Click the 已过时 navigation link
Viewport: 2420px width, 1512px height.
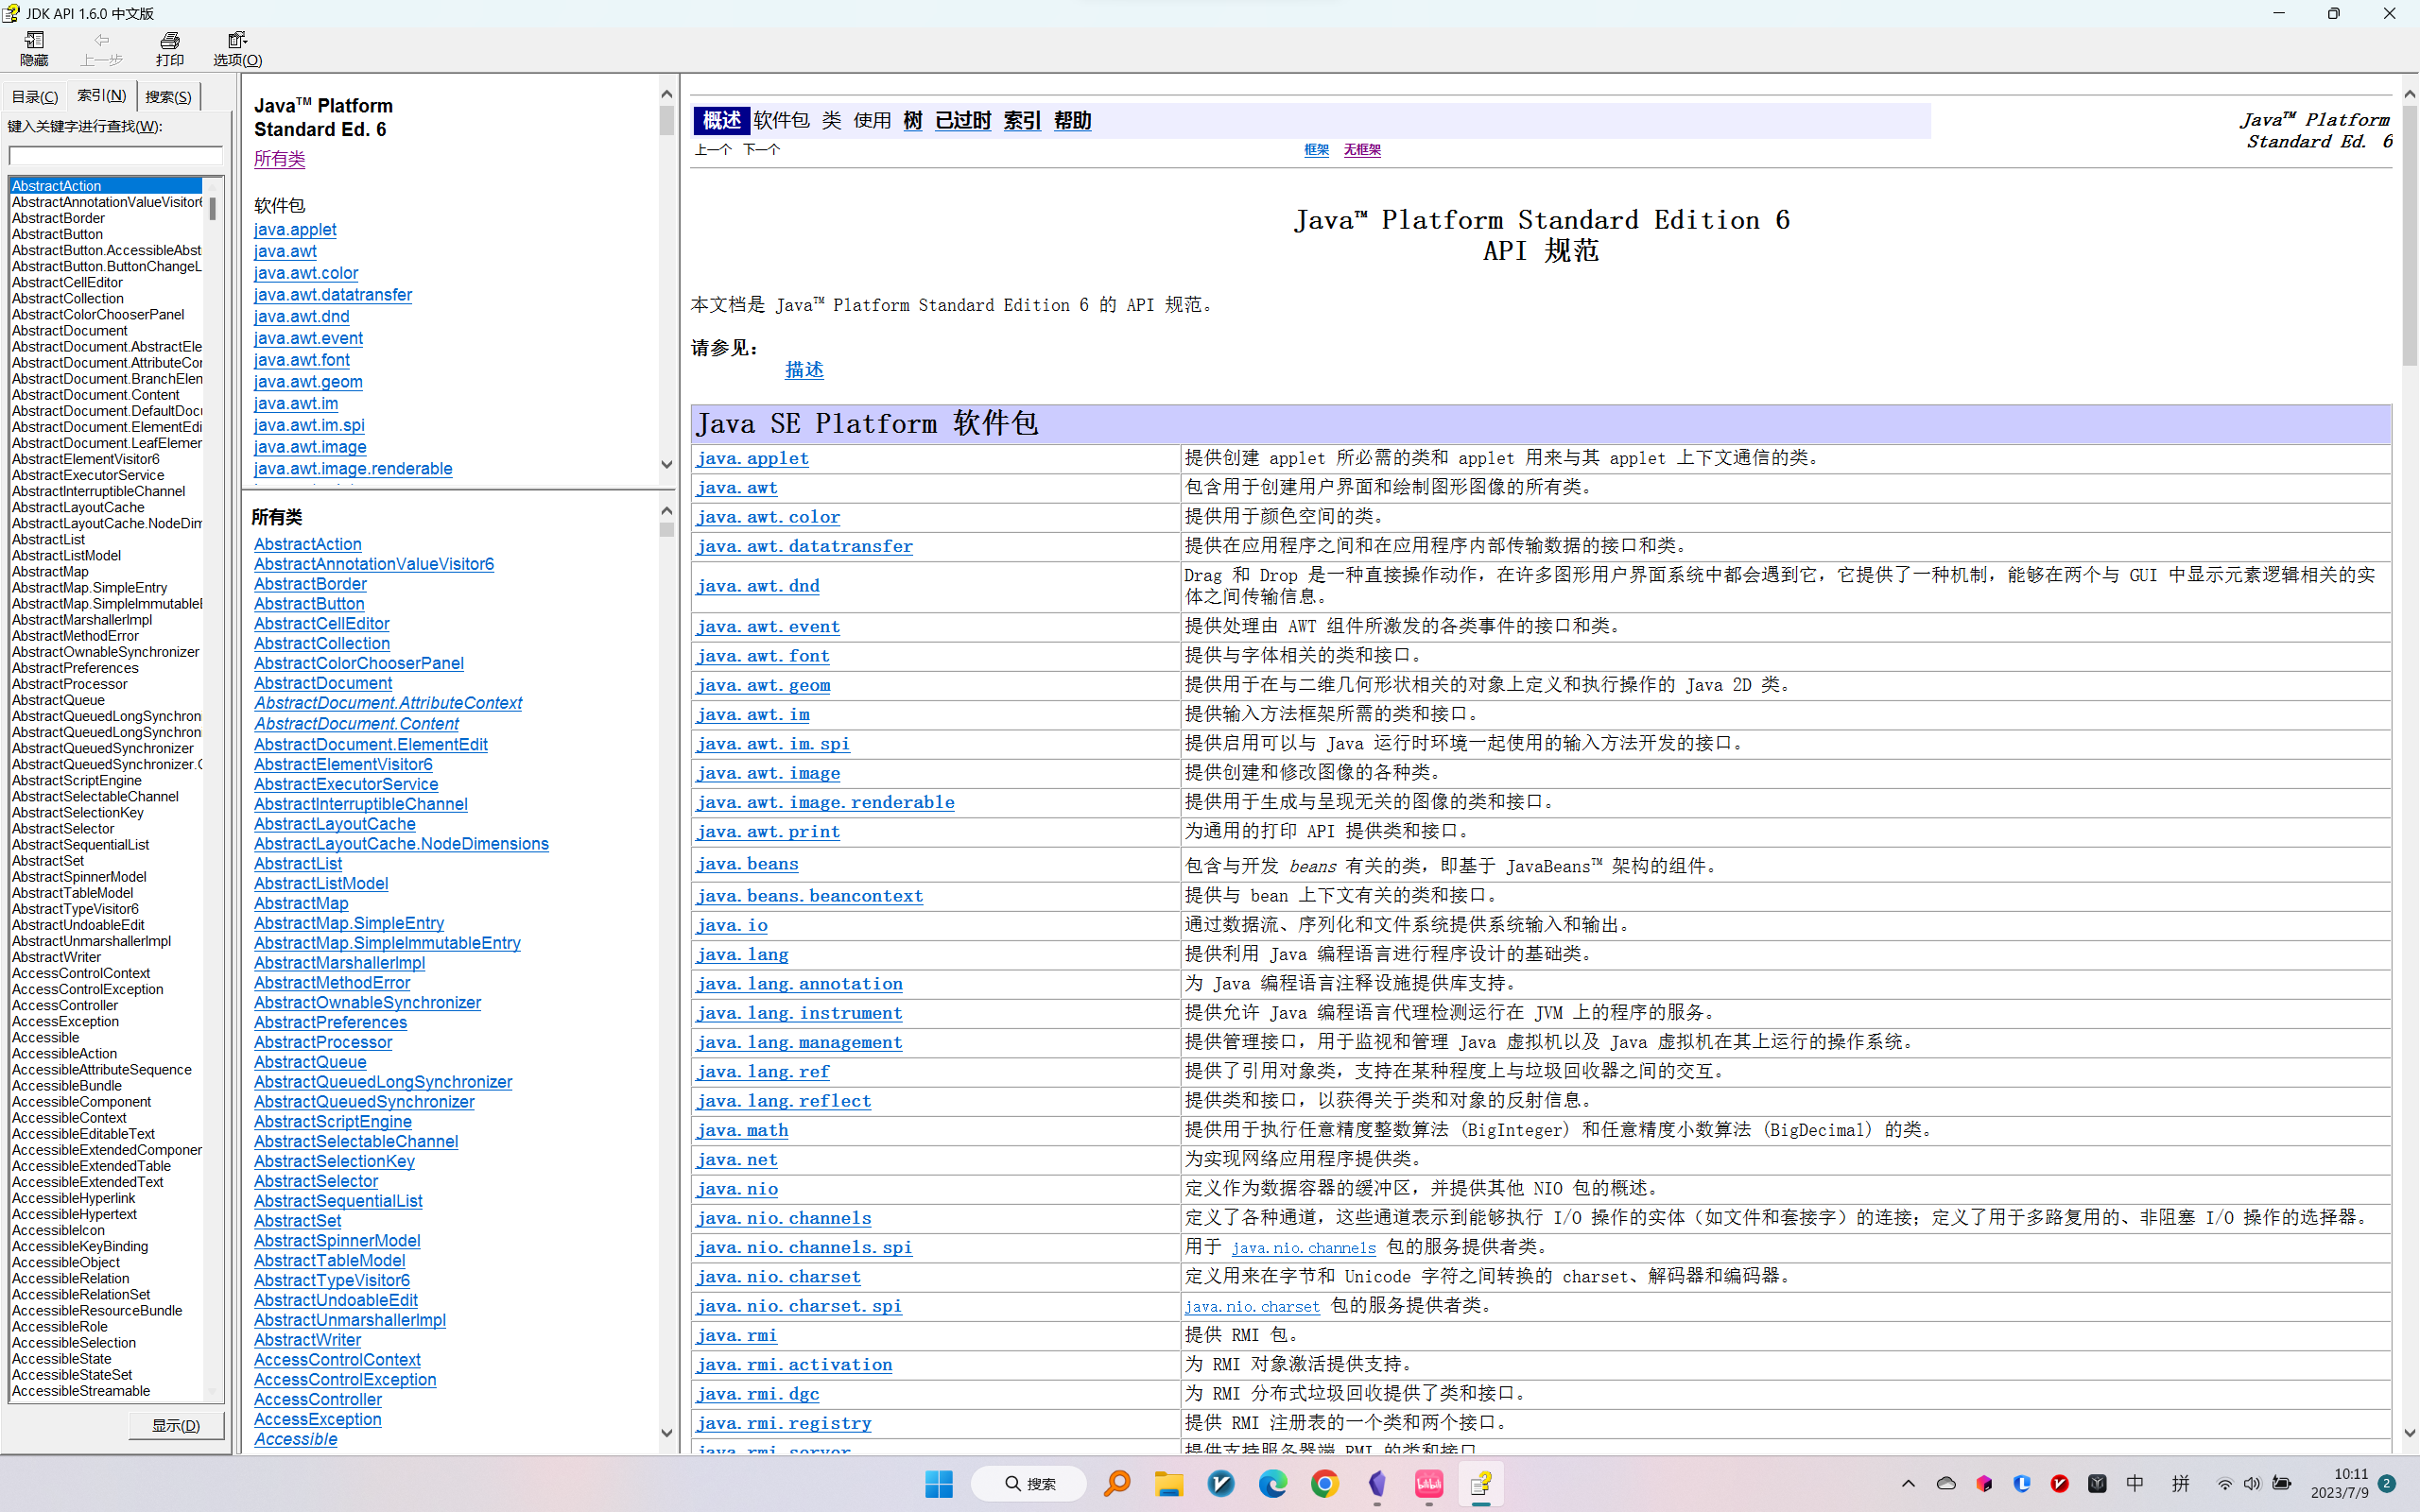(963, 120)
